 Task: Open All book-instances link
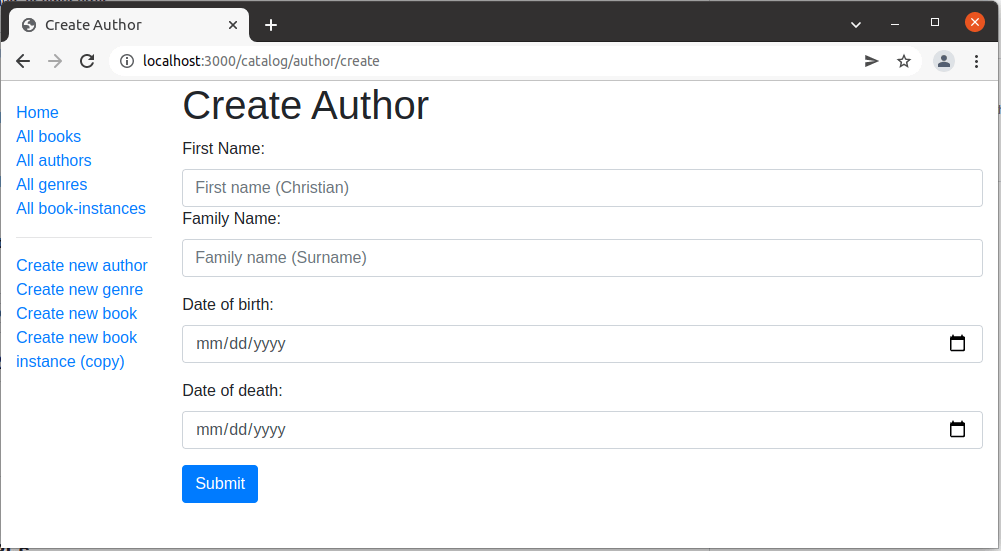(x=81, y=209)
